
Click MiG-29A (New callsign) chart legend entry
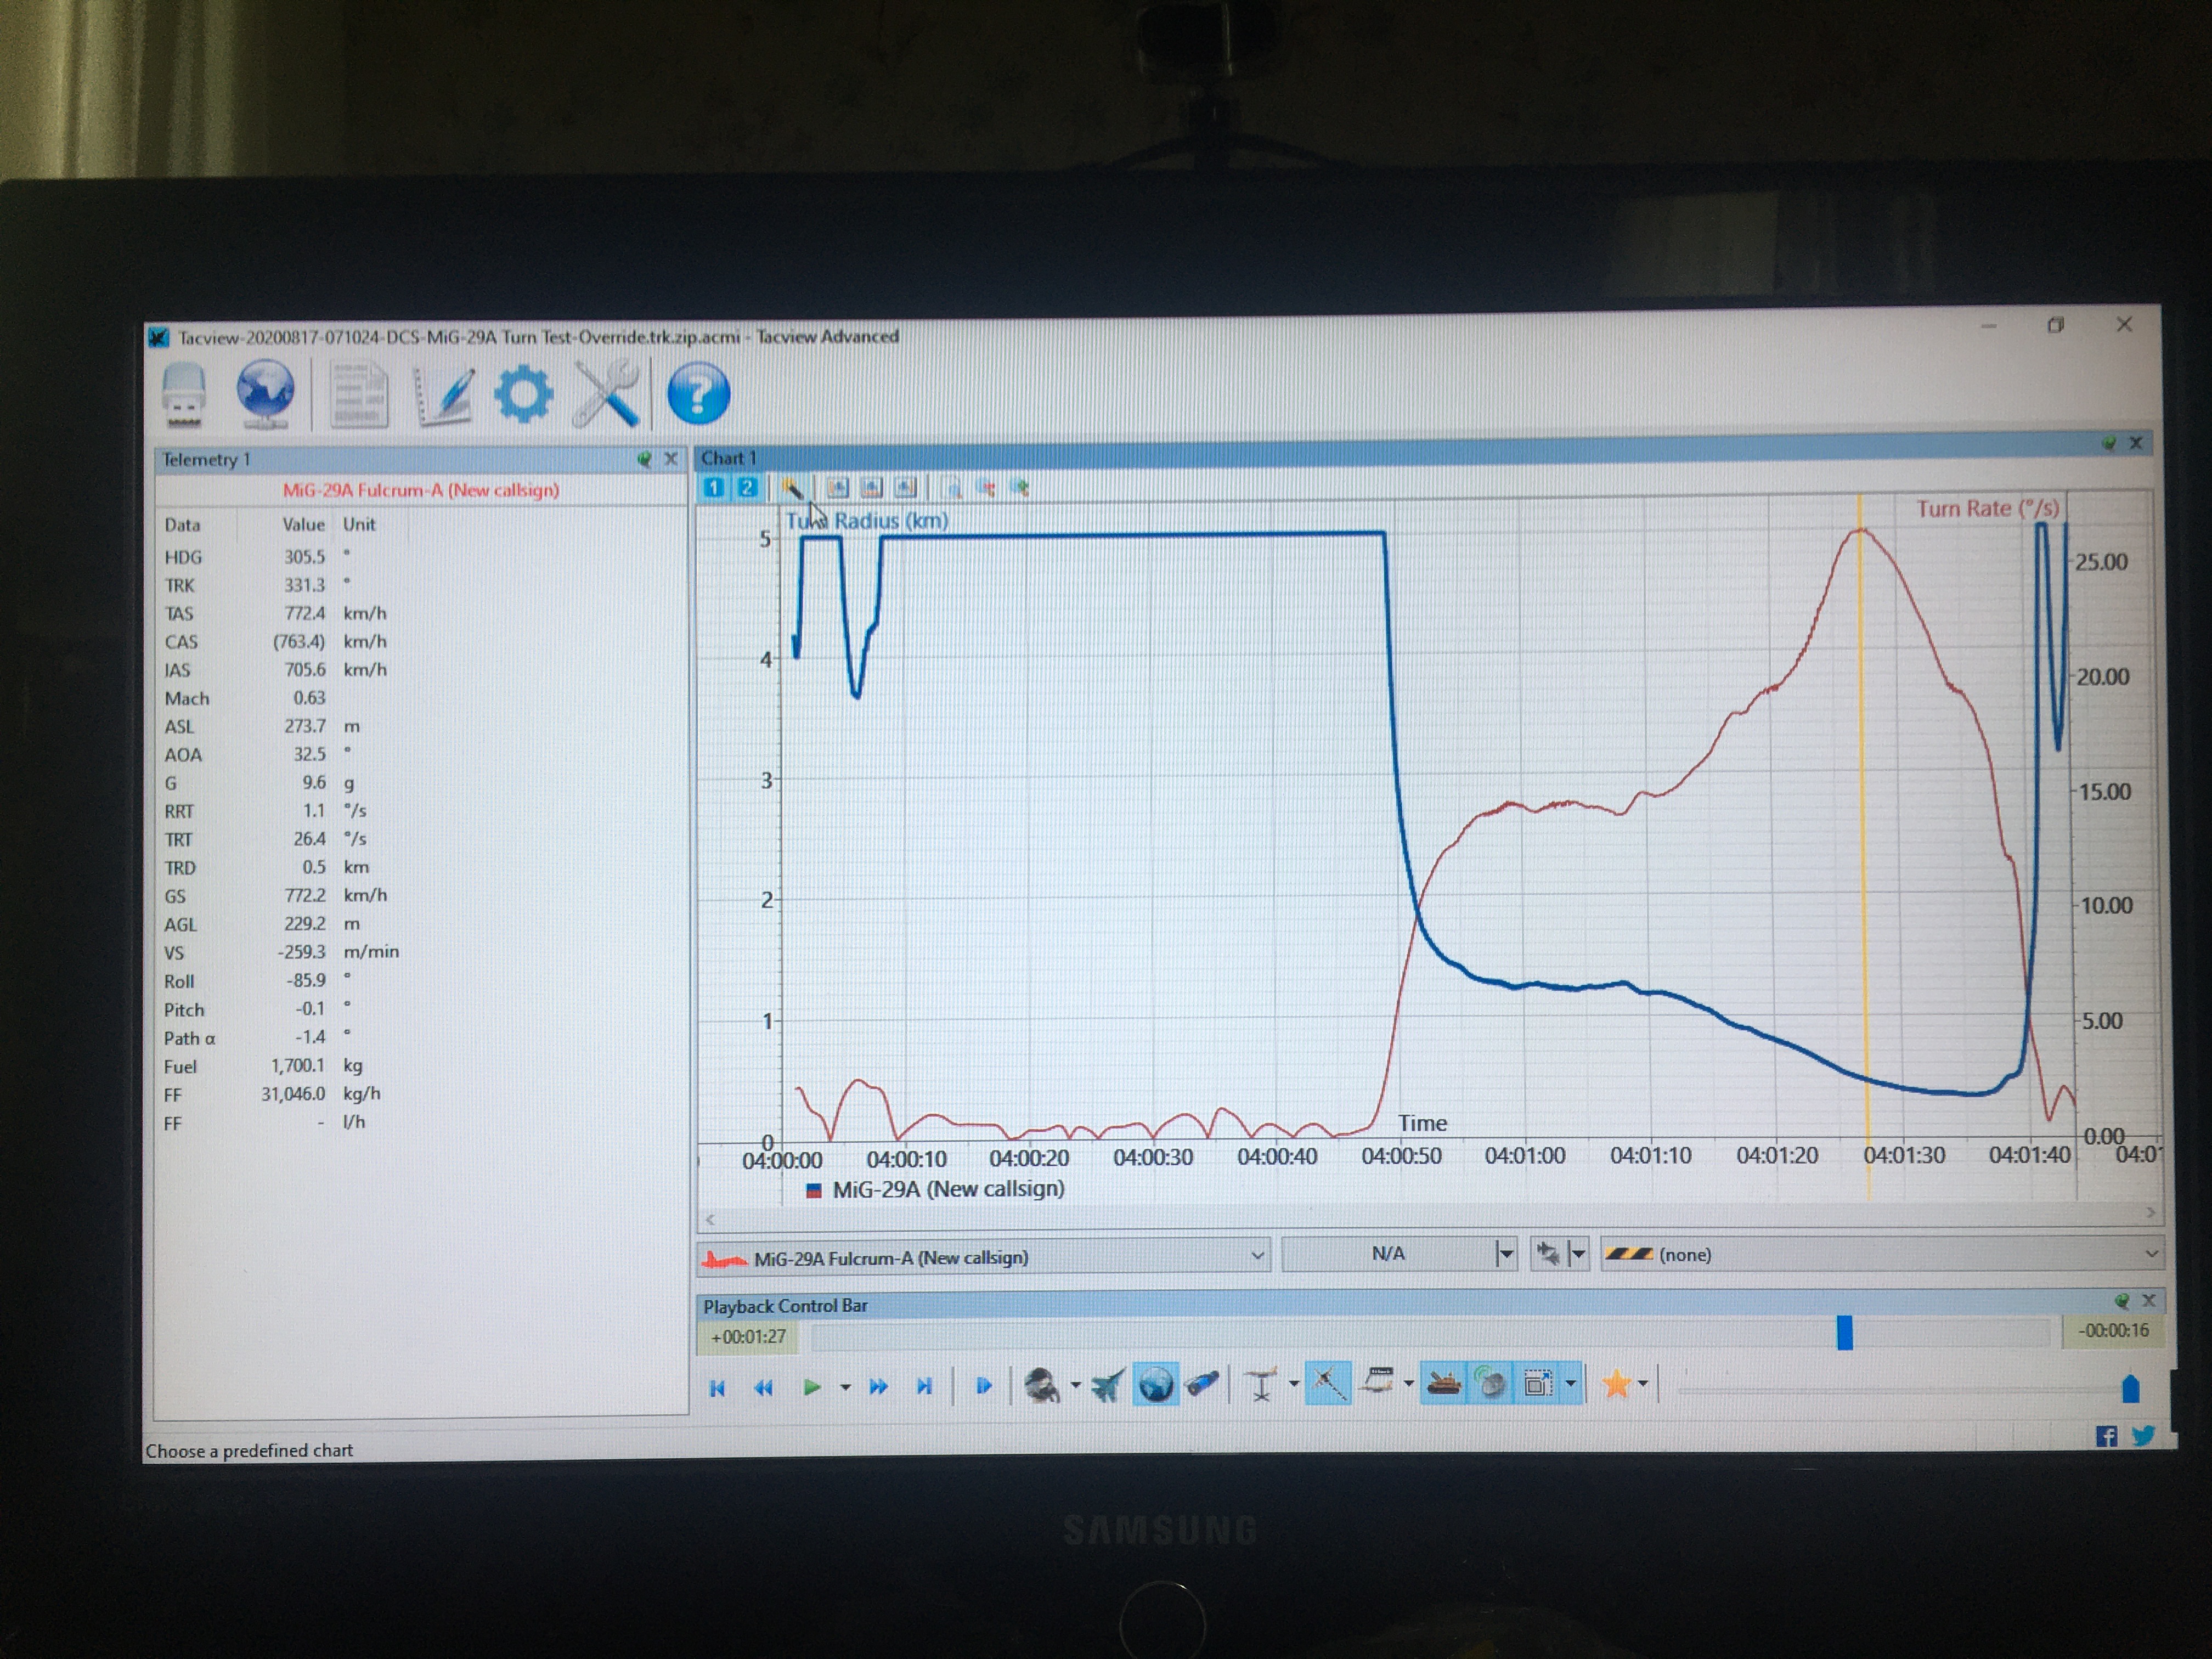935,1189
